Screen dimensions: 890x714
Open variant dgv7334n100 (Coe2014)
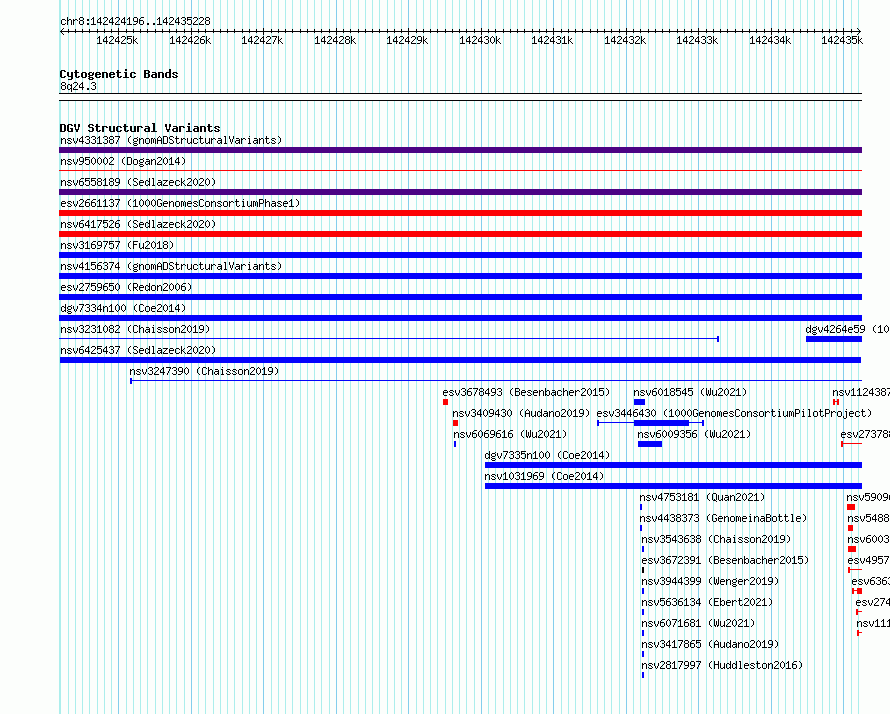123,308
